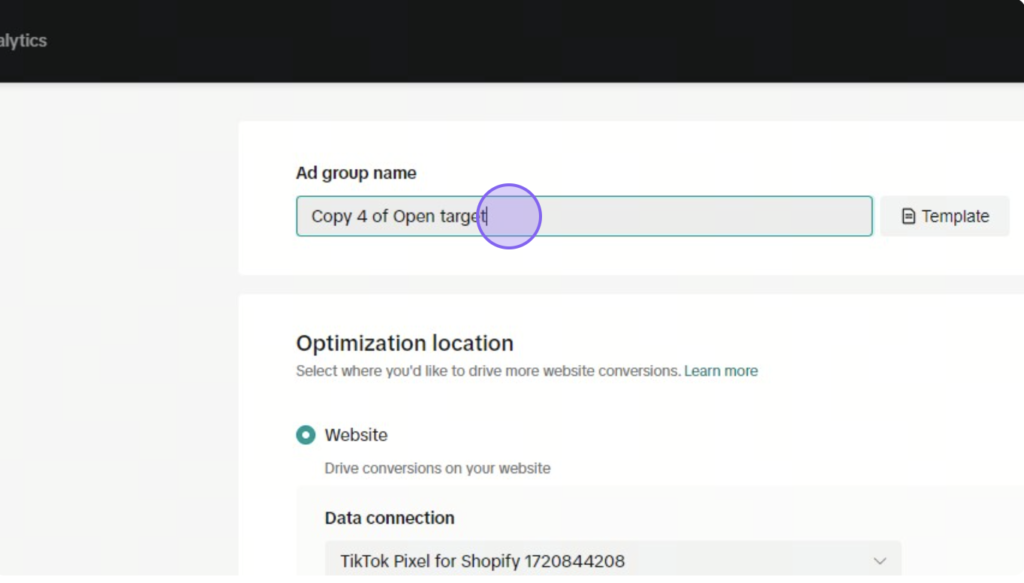Switch to the Analytics tab in header
This screenshot has width=1024, height=583.
click(x=23, y=40)
